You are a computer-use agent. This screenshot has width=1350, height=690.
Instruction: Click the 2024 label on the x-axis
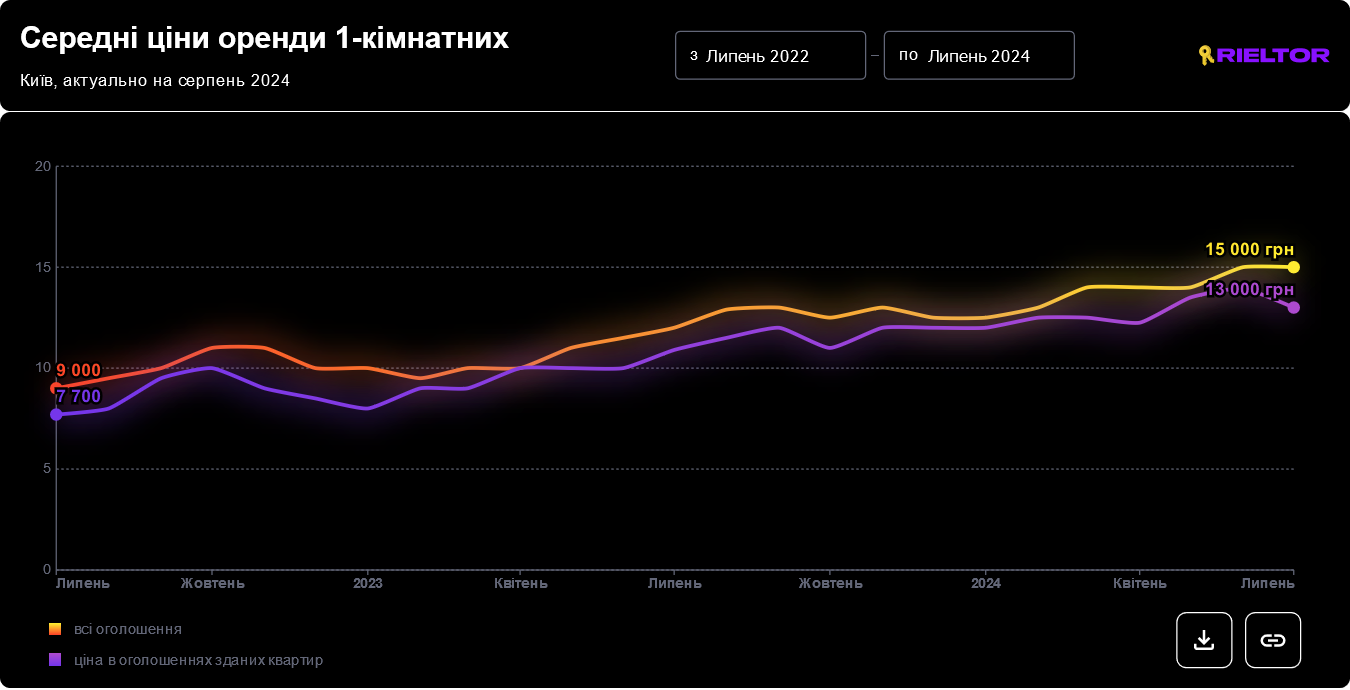[986, 582]
